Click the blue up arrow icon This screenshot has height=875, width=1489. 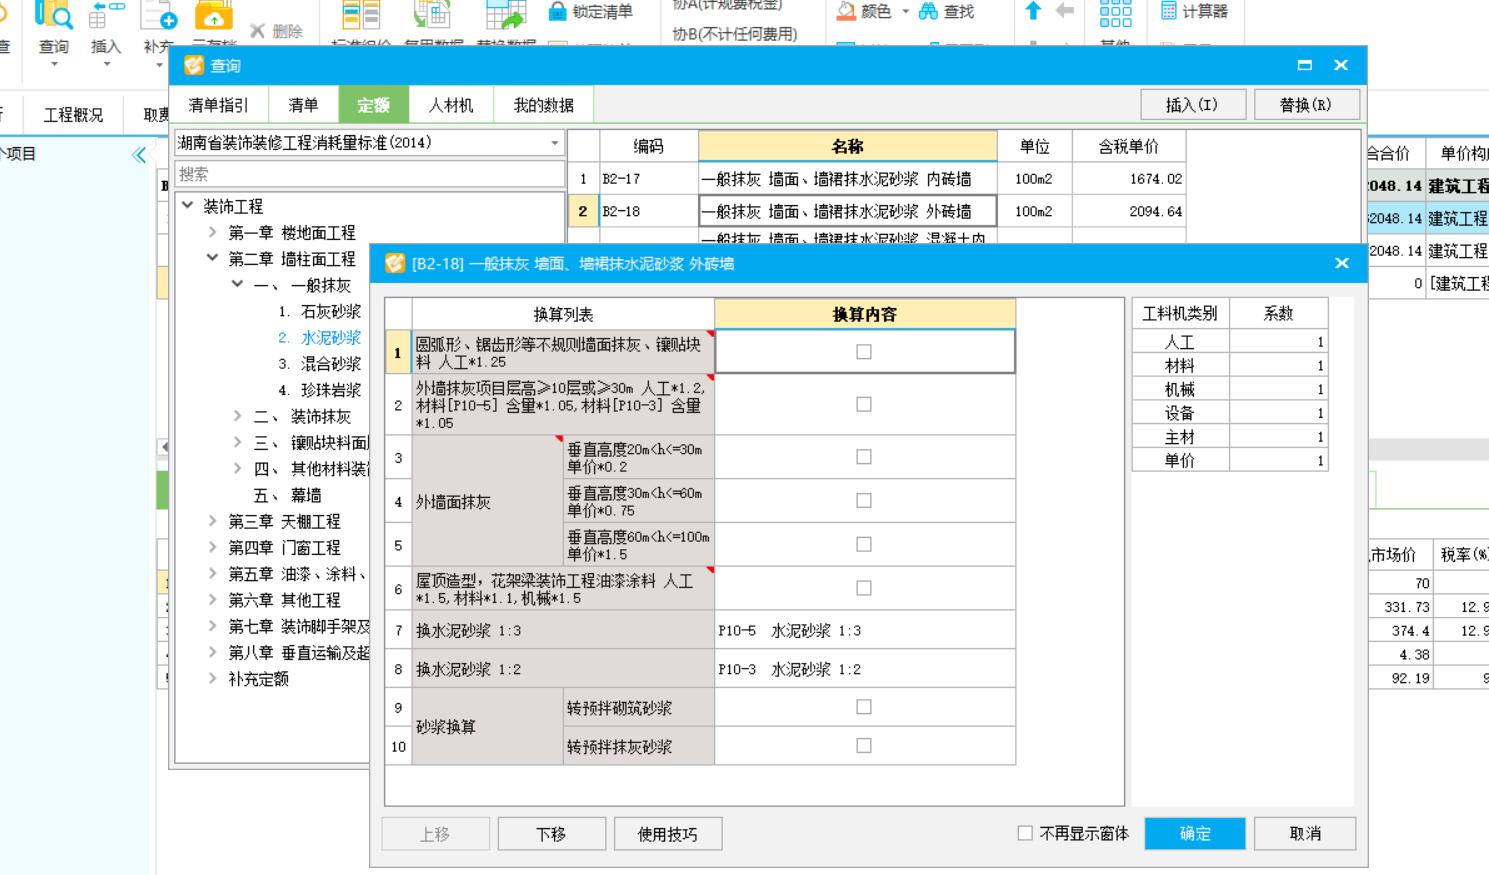point(1033,11)
